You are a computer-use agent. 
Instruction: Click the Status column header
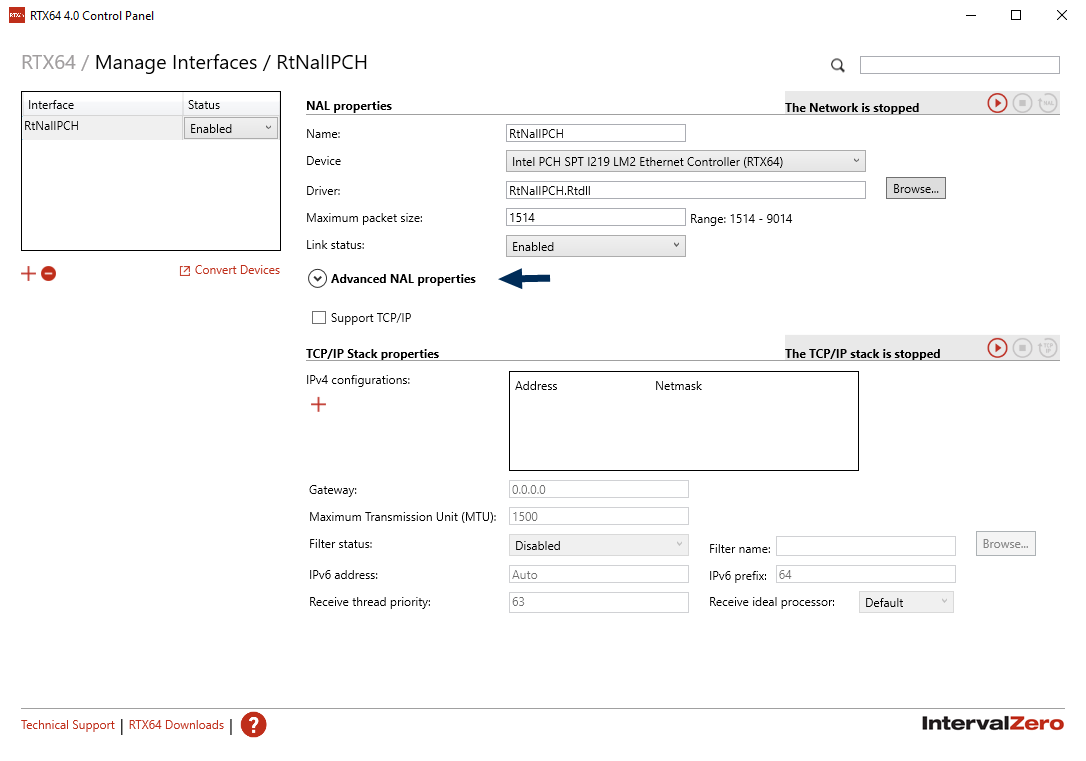pyautogui.click(x=231, y=105)
